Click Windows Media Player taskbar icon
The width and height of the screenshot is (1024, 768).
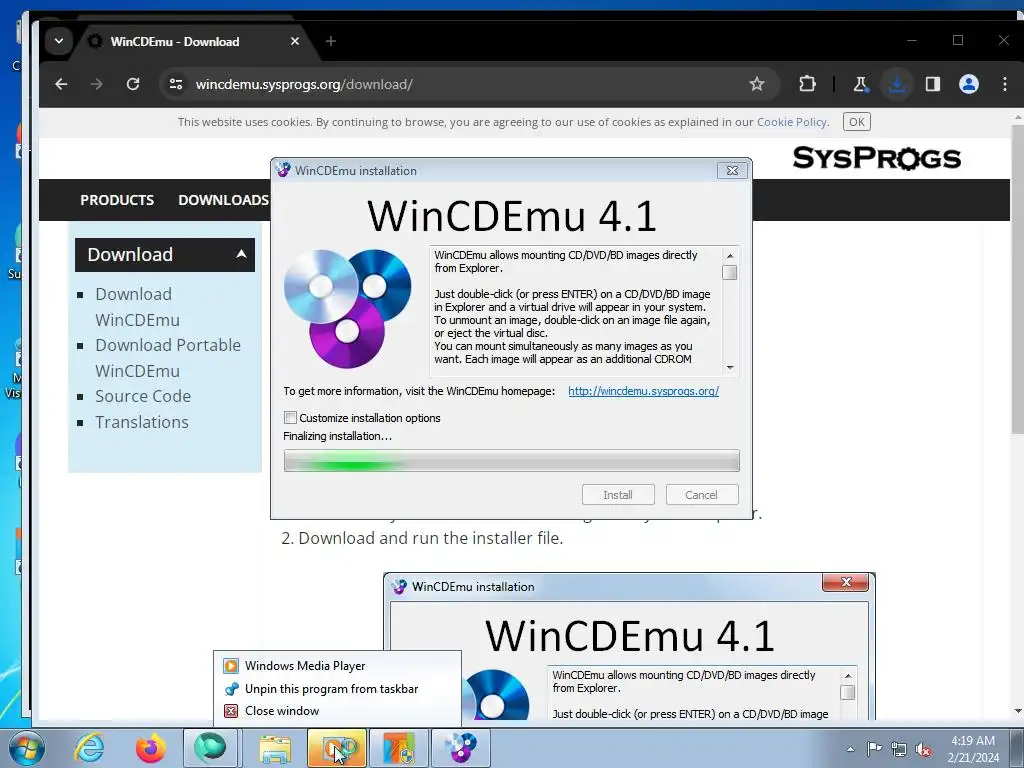[x=337, y=748]
